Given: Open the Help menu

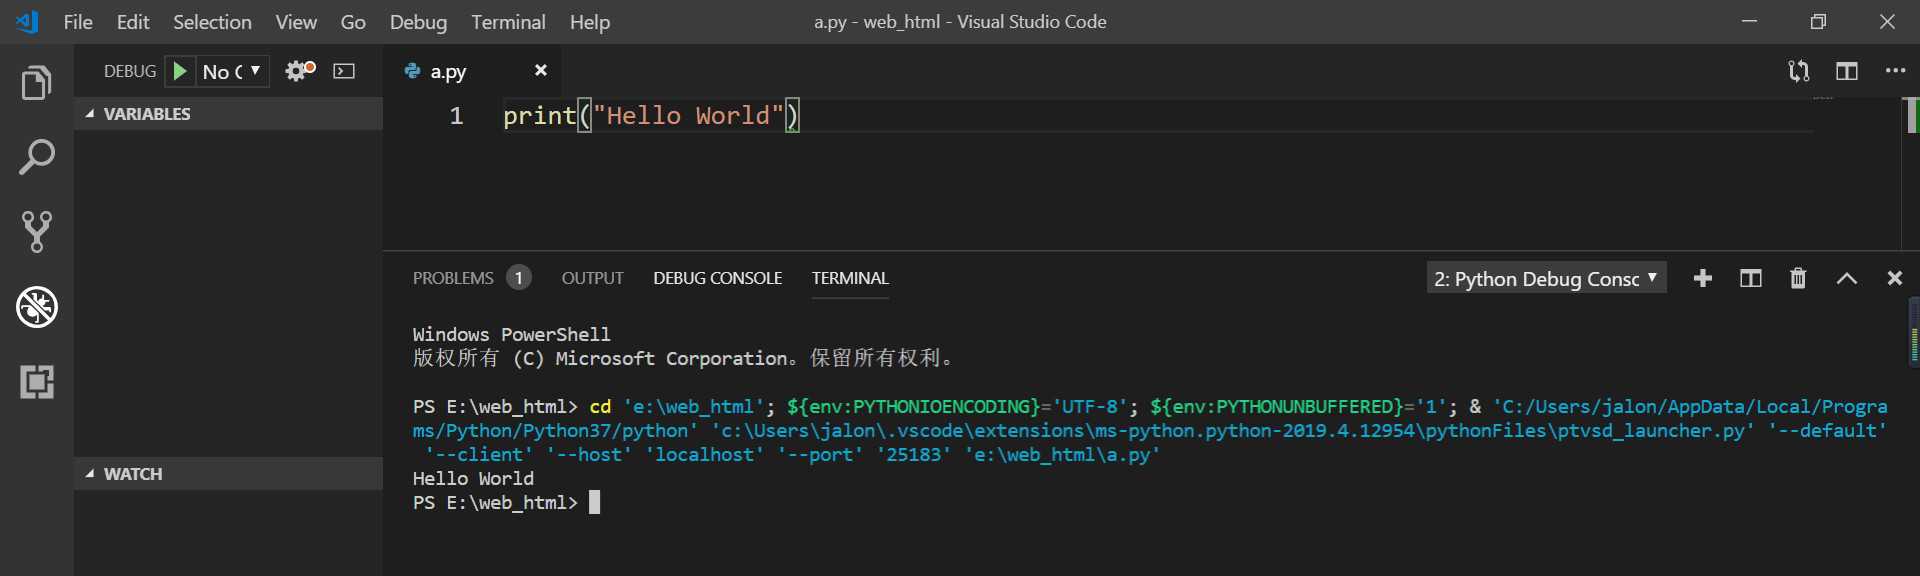Looking at the screenshot, I should point(590,22).
